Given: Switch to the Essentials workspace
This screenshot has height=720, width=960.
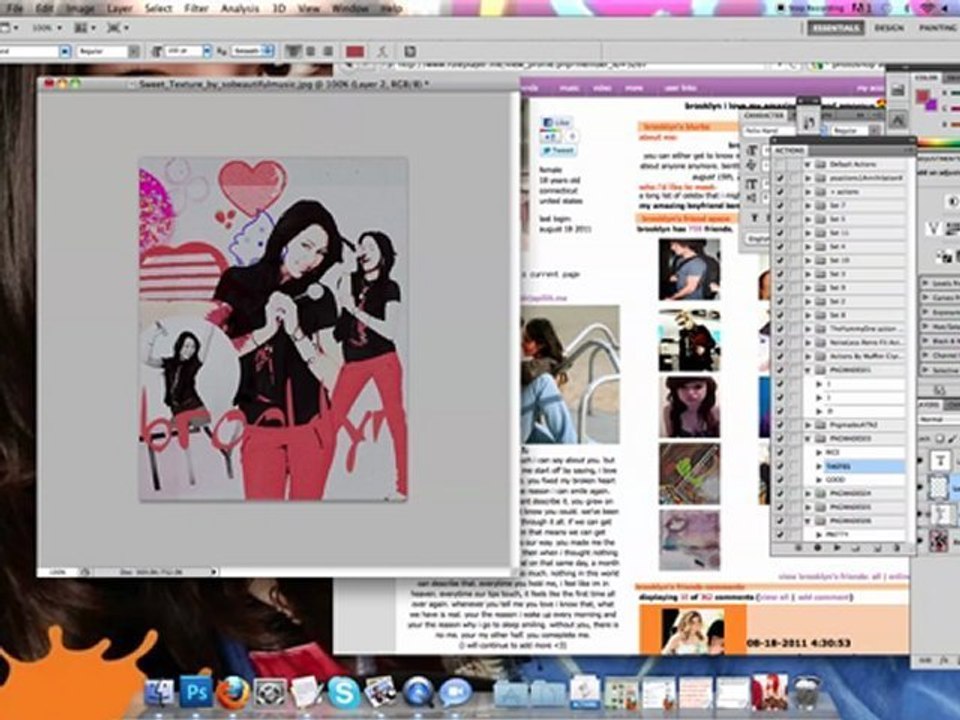Looking at the screenshot, I should coord(835,28).
